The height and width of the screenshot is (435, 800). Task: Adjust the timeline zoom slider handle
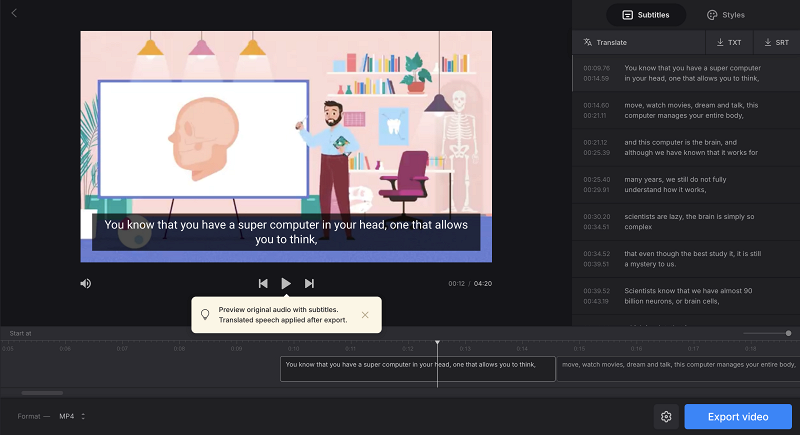[788, 334]
